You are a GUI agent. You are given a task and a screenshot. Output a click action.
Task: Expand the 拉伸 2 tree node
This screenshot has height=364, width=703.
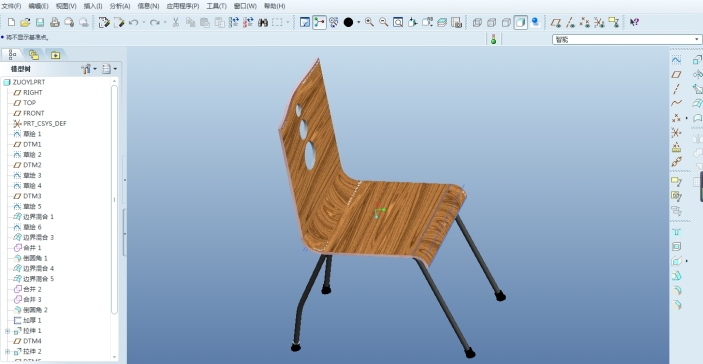coord(8,351)
